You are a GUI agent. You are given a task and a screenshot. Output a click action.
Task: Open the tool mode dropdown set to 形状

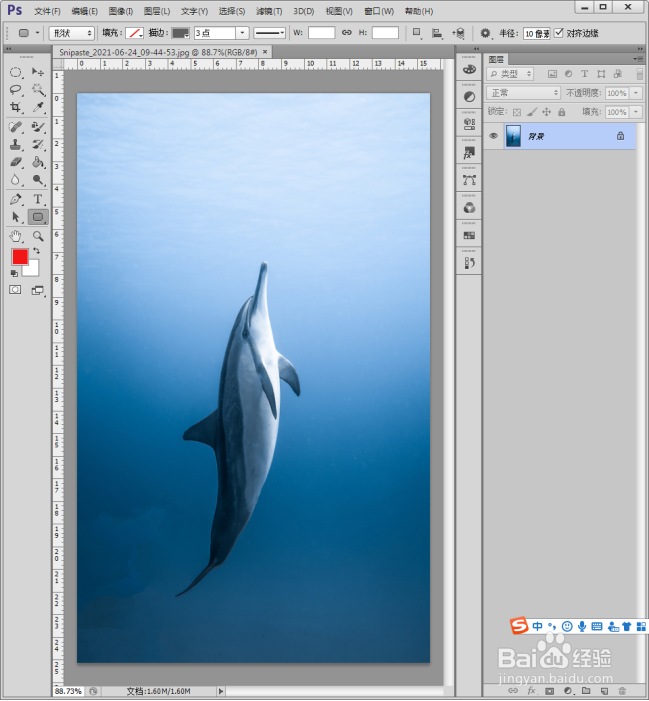72,33
